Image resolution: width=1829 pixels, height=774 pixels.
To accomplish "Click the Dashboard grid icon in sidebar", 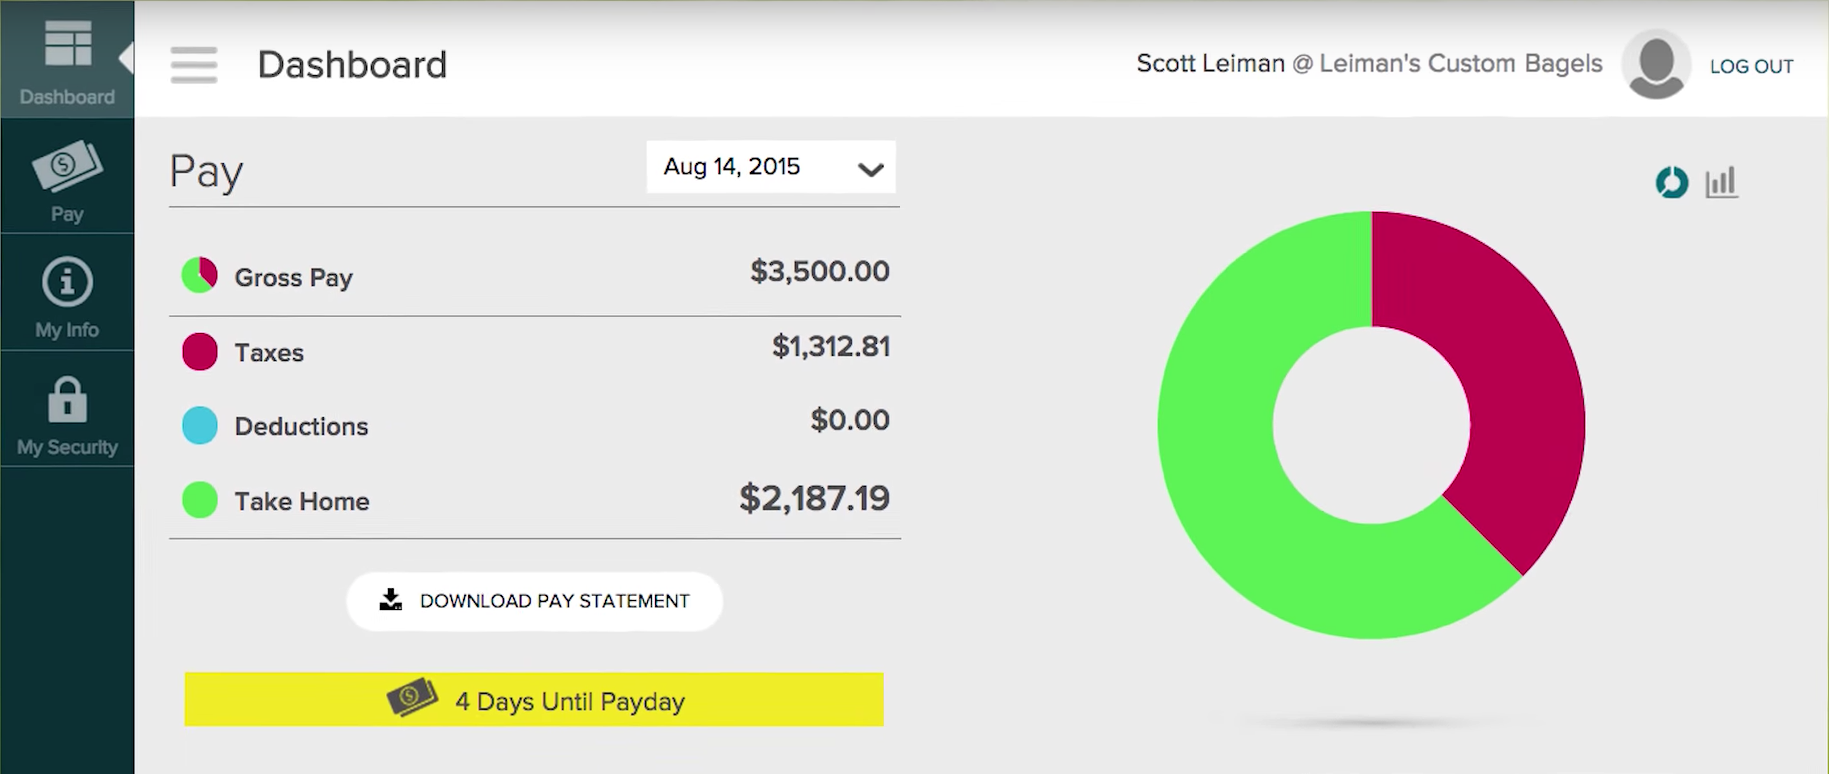I will pos(68,45).
